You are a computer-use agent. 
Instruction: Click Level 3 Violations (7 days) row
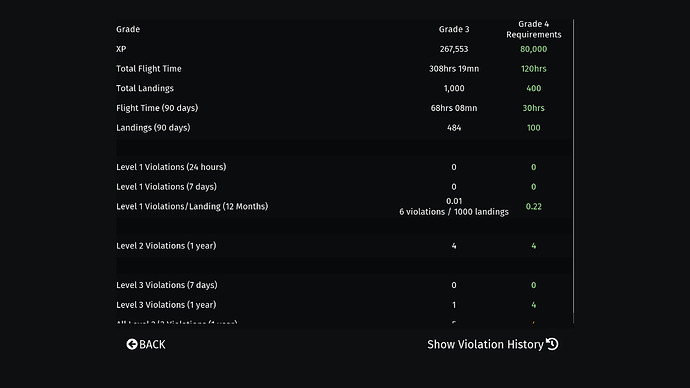tap(344, 285)
